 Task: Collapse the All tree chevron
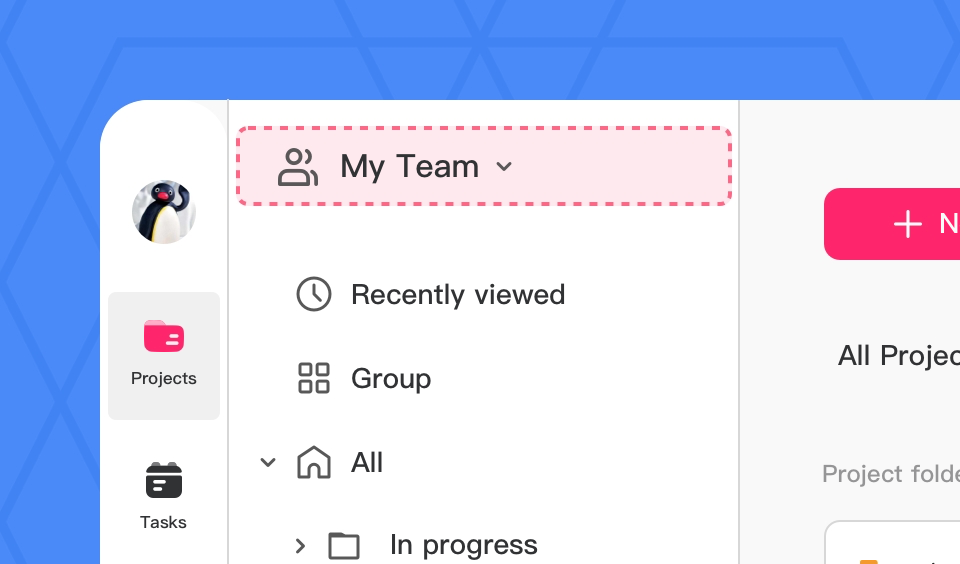(x=268, y=462)
